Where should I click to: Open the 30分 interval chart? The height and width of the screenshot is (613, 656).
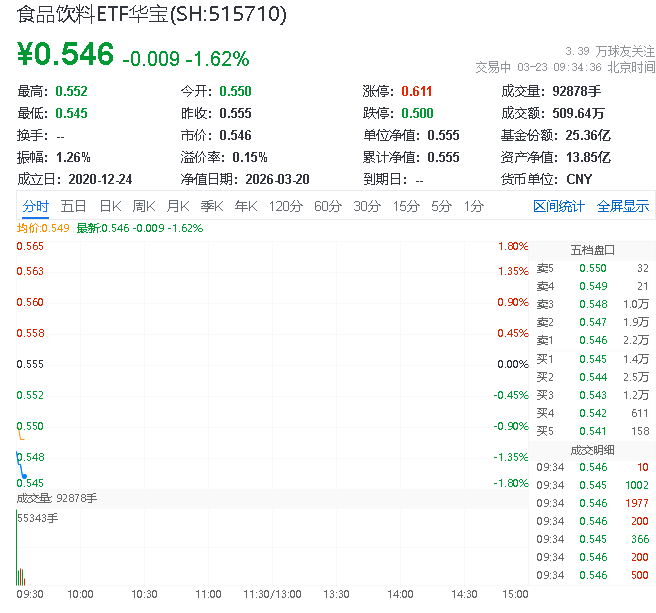(x=367, y=206)
